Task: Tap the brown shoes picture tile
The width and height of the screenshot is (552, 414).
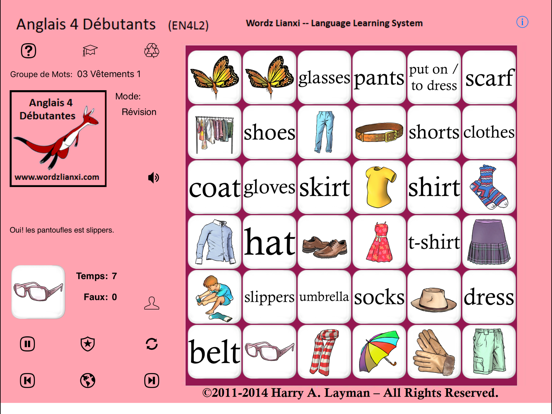Action: point(324,242)
